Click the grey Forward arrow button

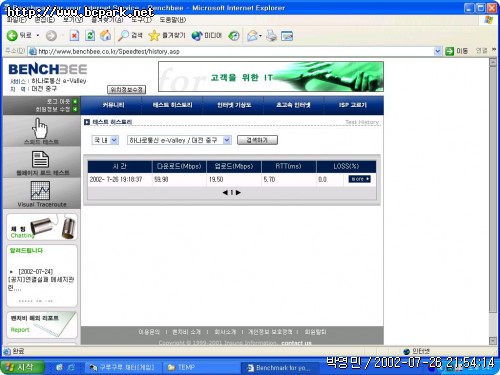51,35
